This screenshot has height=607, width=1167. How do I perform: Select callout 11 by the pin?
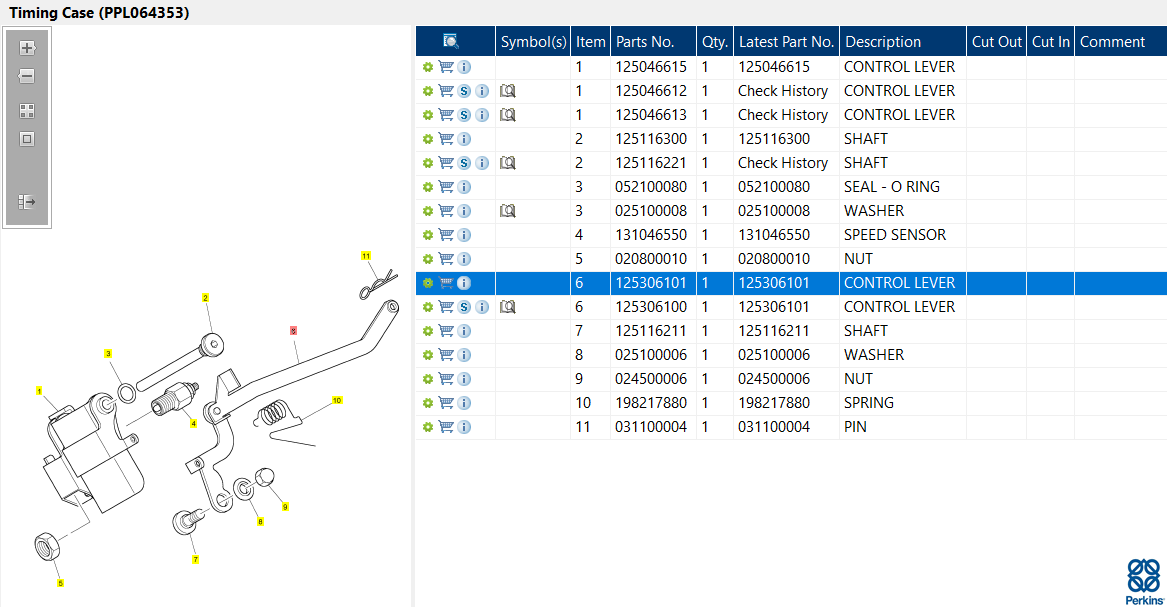[366, 256]
